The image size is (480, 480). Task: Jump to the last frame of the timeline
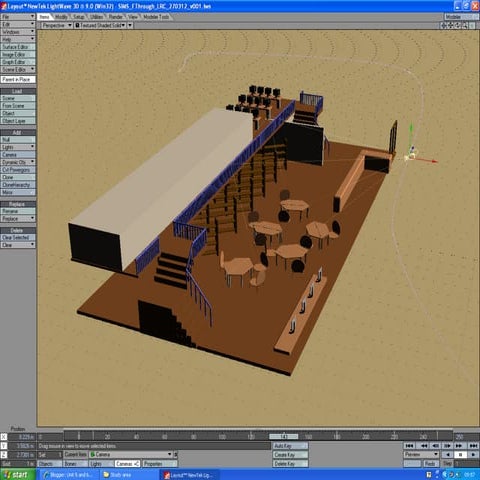tap(473, 446)
